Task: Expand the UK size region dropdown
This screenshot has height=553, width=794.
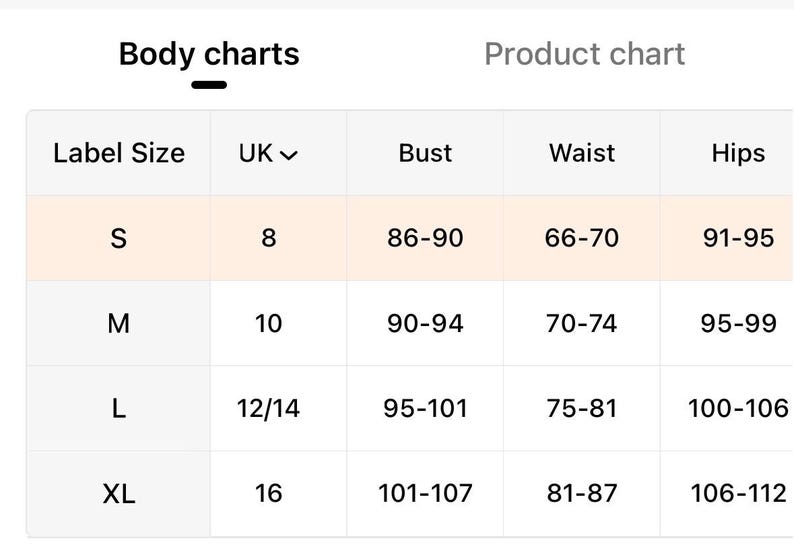Action: click(x=269, y=154)
